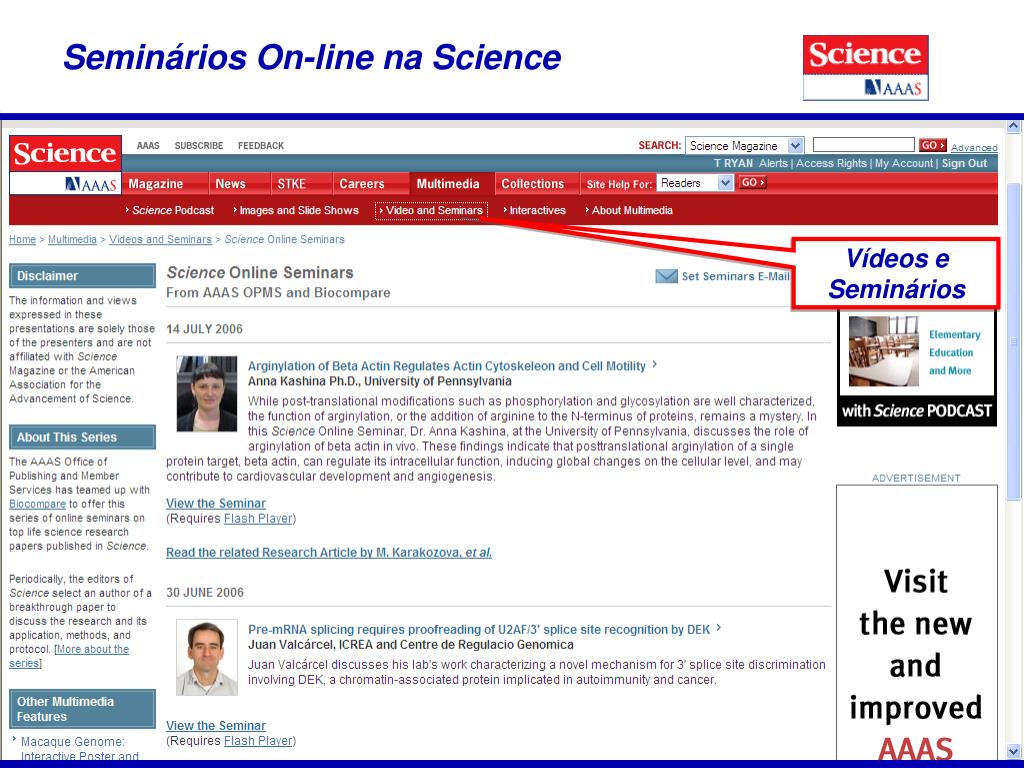Click the Visit the new and improved AAAS advertisement
Screen dimensions: 1024x768
coord(916,624)
